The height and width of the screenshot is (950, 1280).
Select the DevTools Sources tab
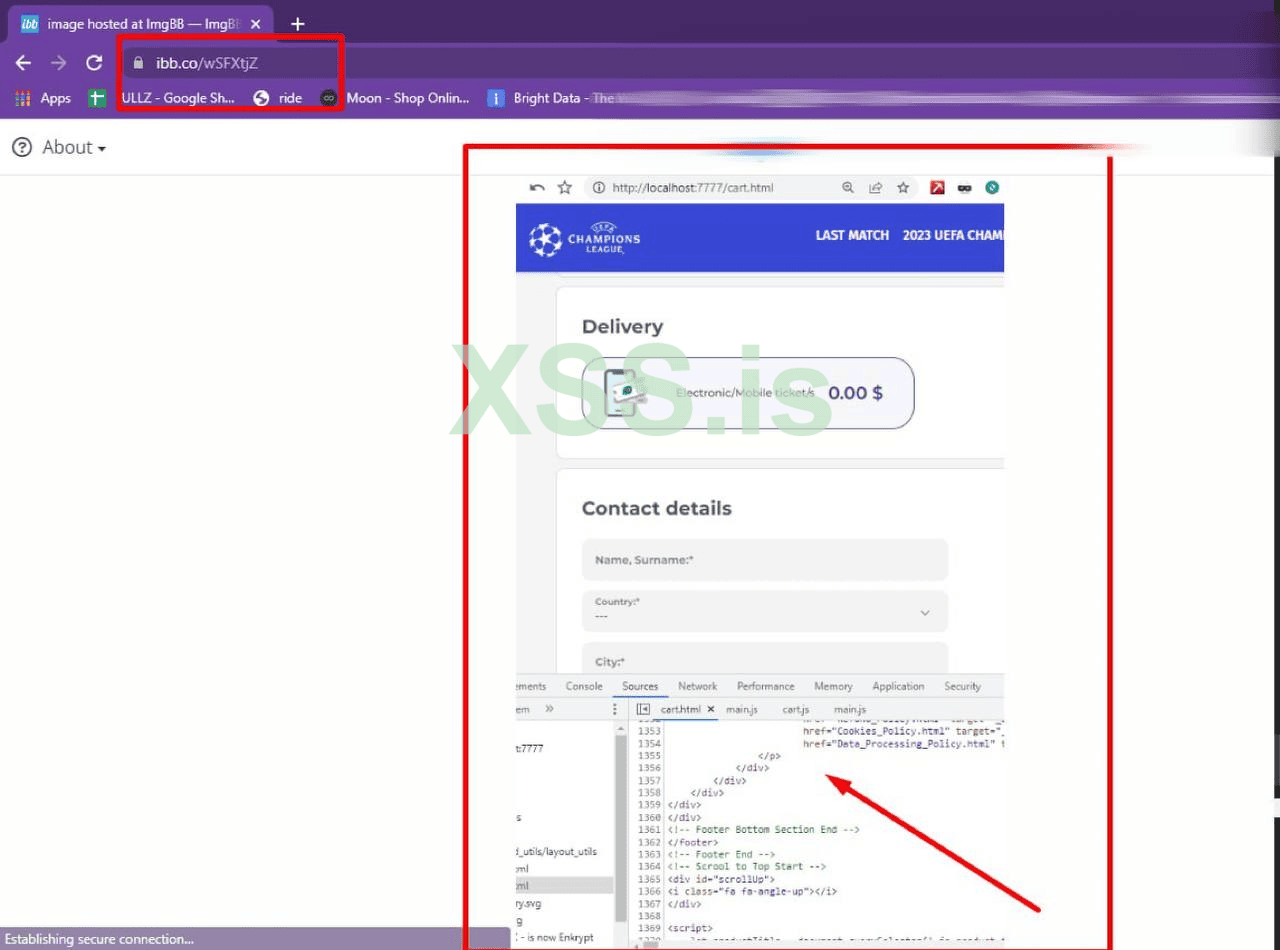[x=640, y=686]
